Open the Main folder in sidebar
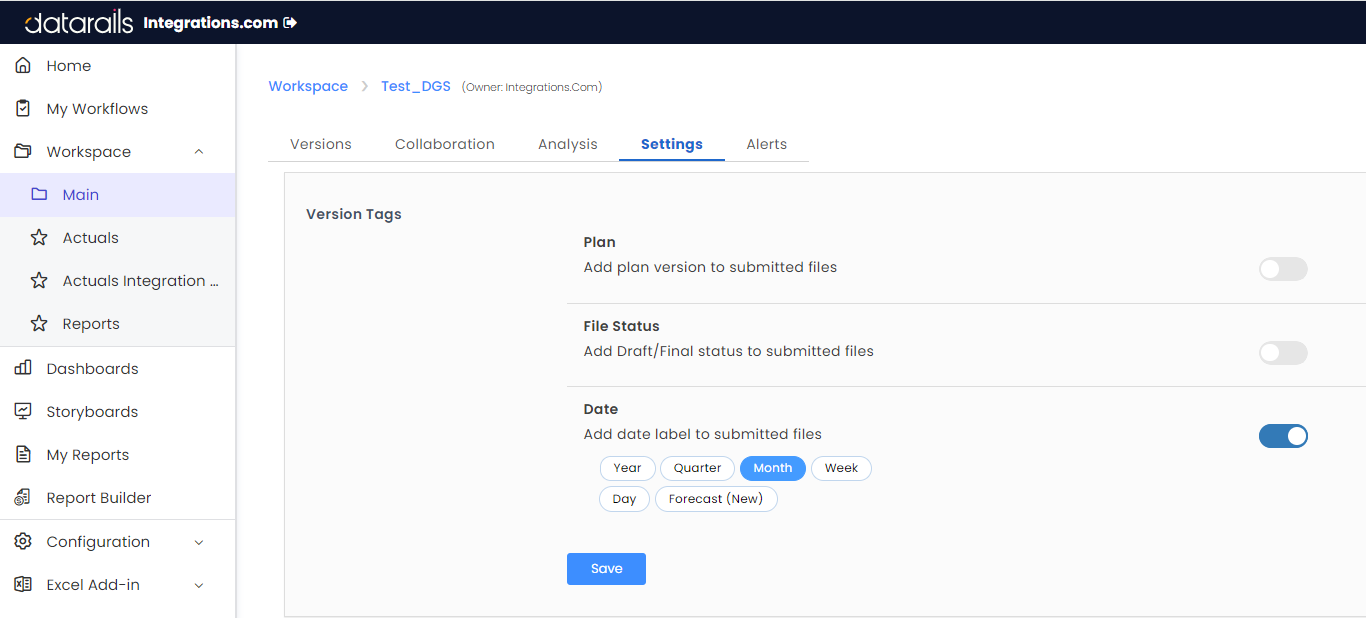Viewport: 1366px width, 618px height. 80,195
